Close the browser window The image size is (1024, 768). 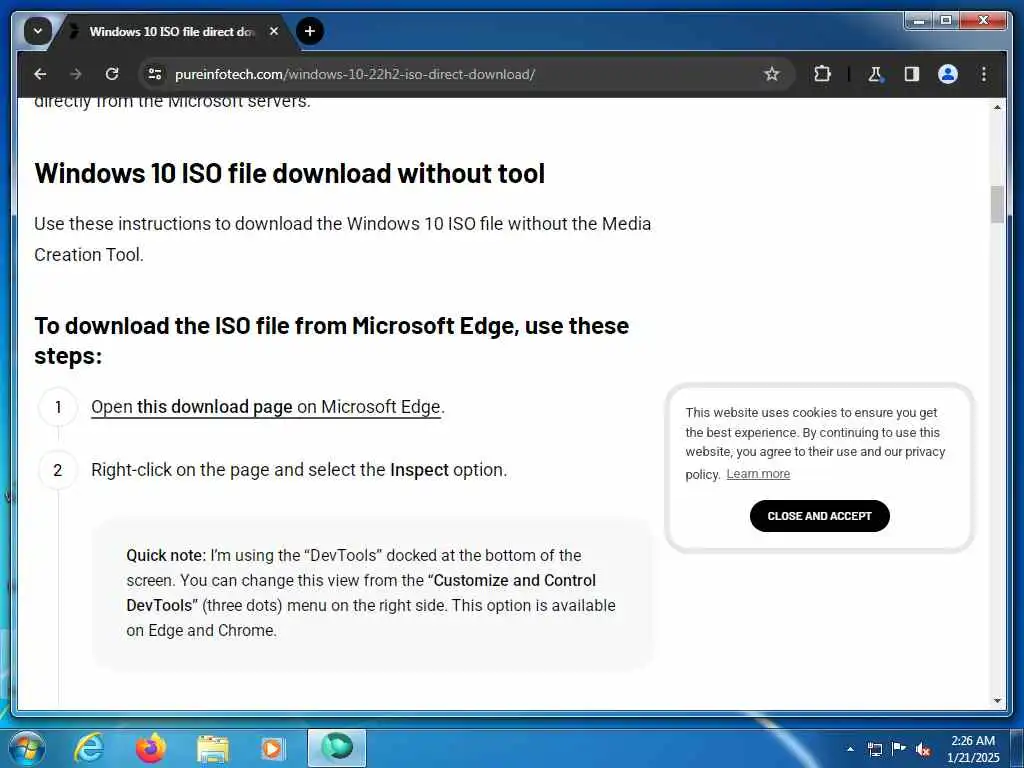click(984, 21)
